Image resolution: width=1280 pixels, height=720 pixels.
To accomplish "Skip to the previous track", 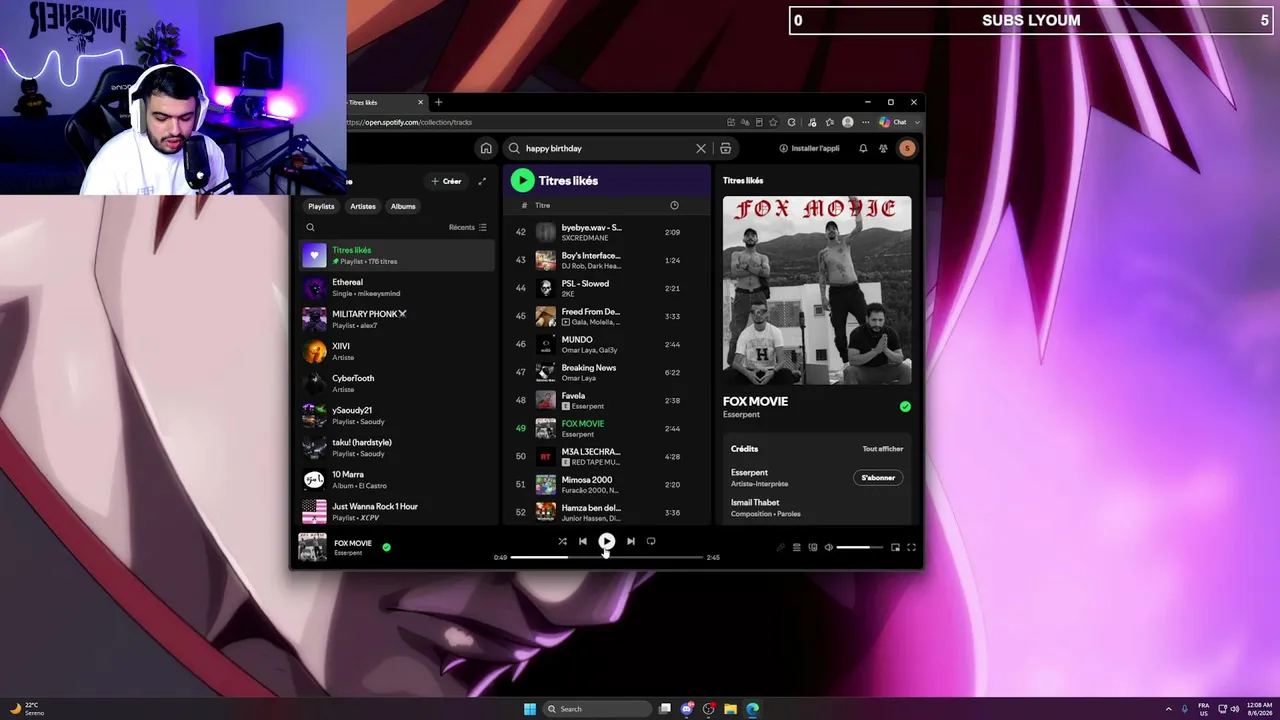I will point(583,541).
